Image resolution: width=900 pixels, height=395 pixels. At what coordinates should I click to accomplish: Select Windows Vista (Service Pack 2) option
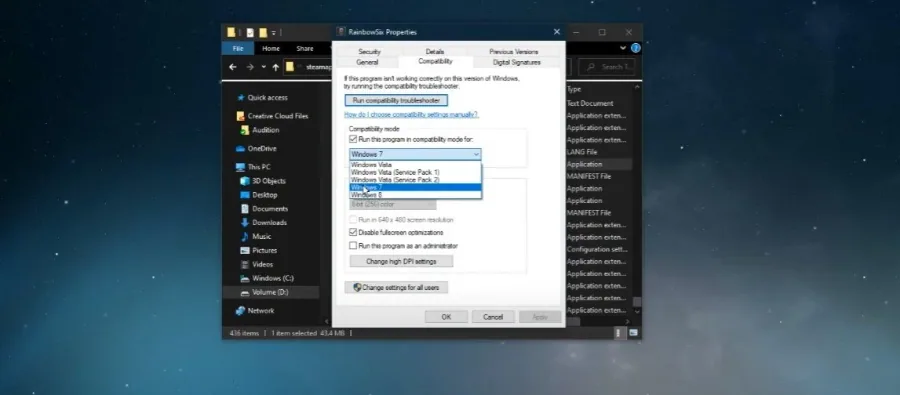pos(416,180)
